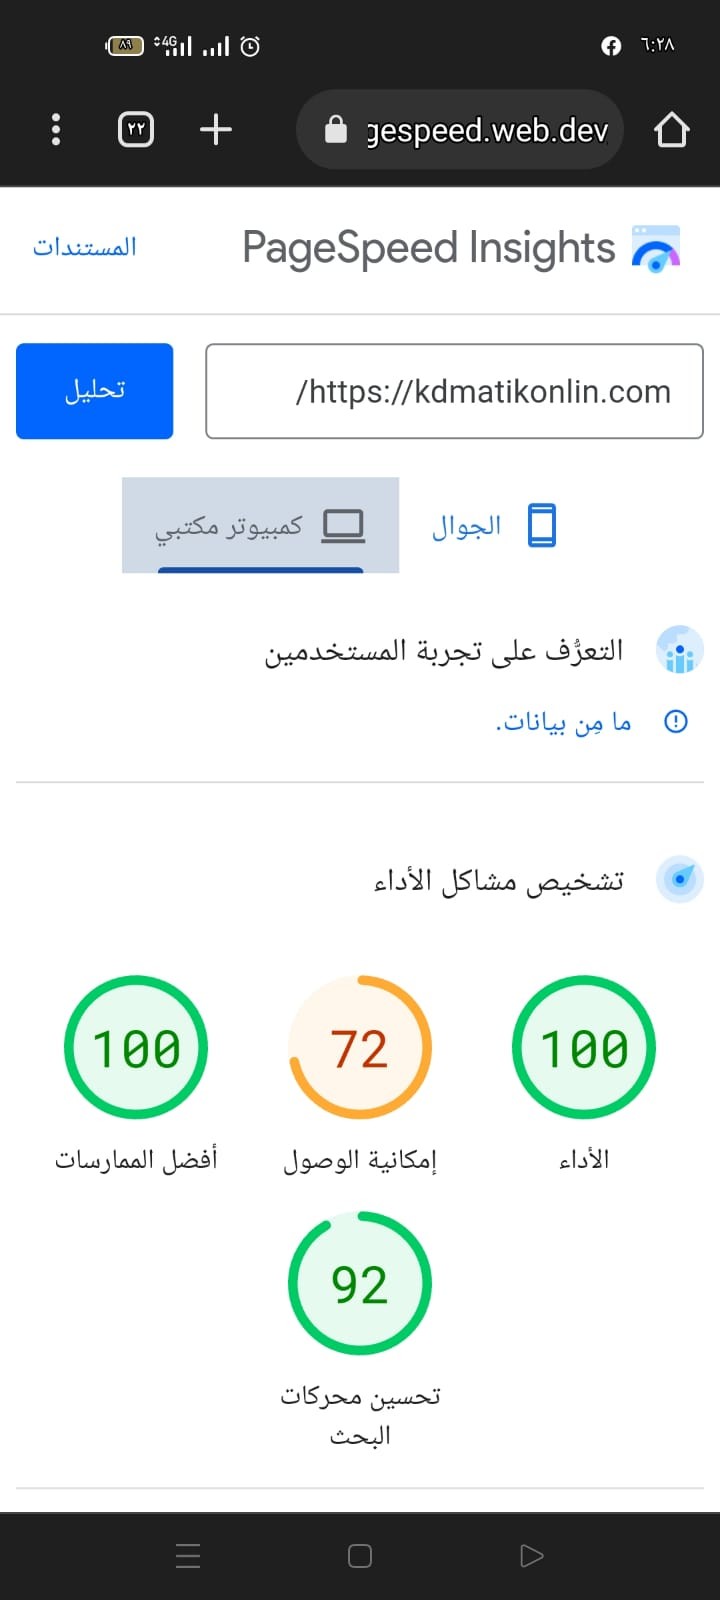Open the الأداء performance score gauge 100
The image size is (720, 1600).
point(584,1048)
